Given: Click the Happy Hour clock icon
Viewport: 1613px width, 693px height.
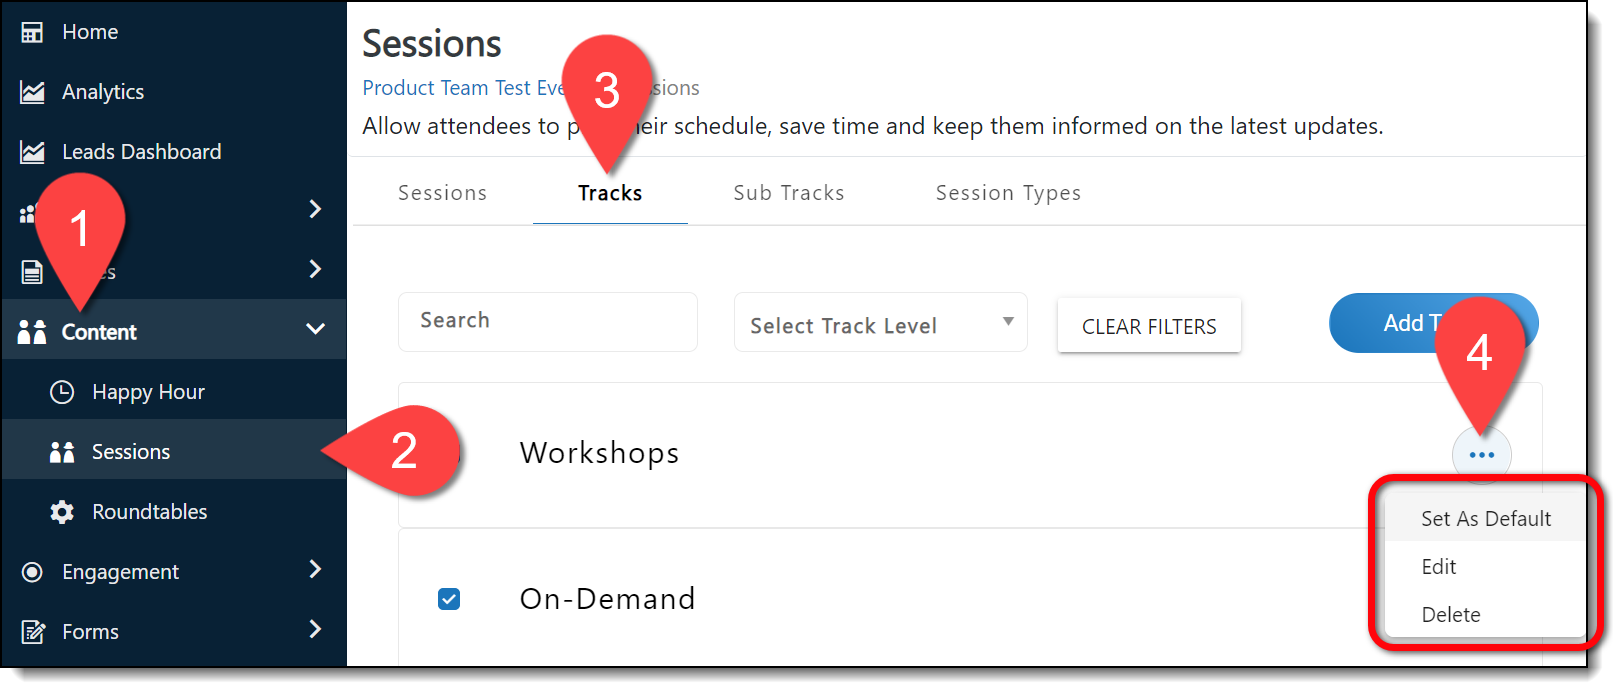Looking at the screenshot, I should pos(62,392).
